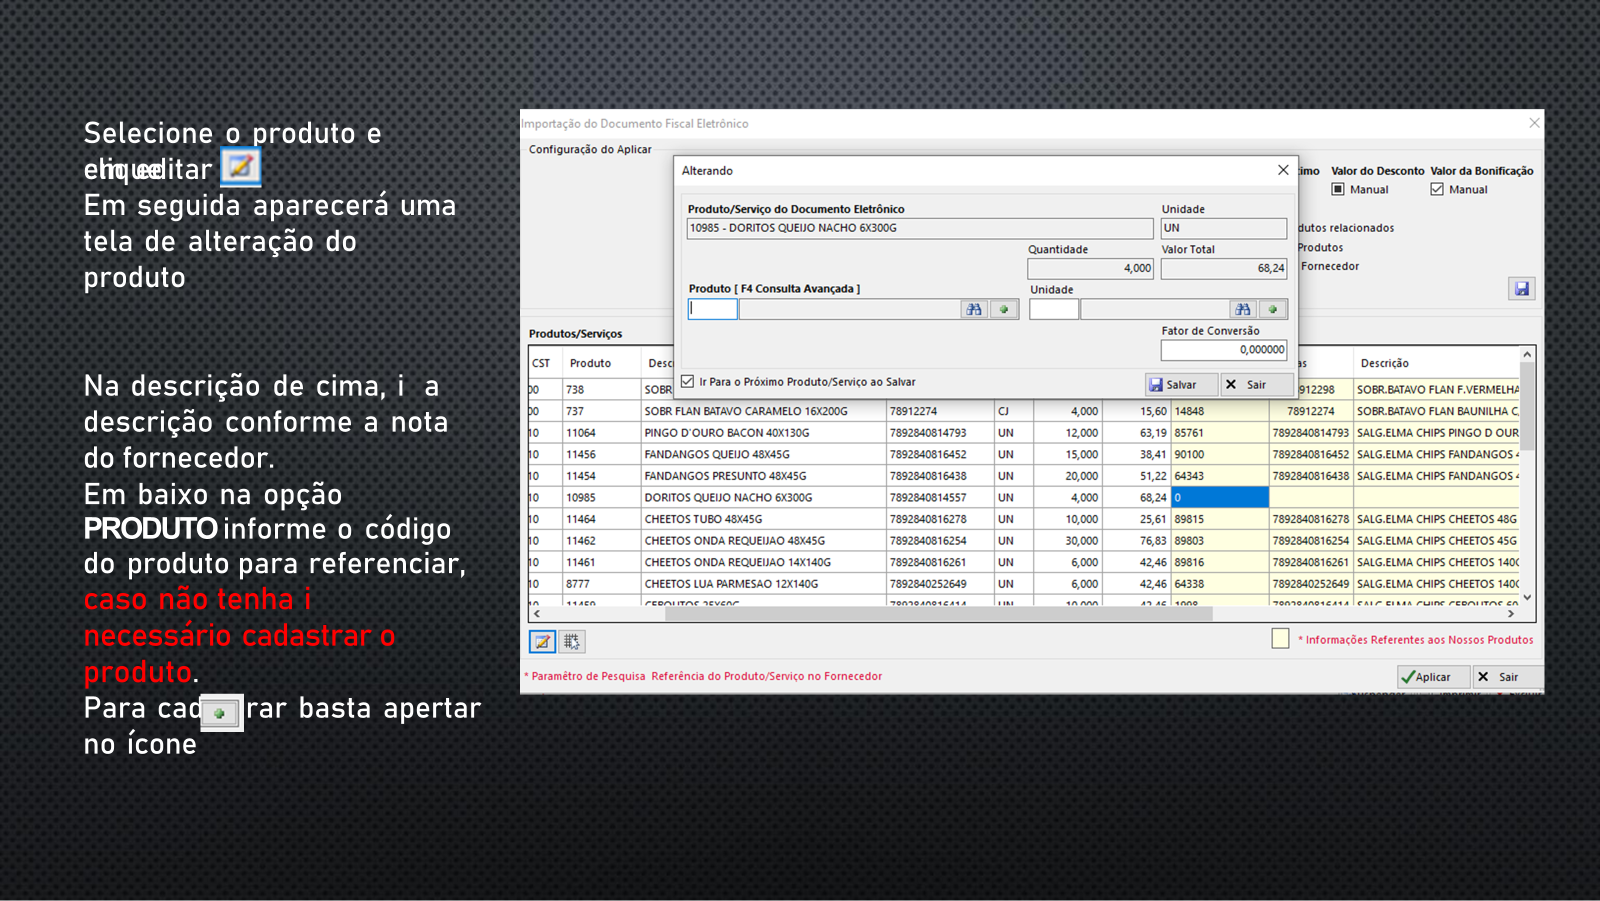Click Sair next to Aplicar

[x=1508, y=677]
